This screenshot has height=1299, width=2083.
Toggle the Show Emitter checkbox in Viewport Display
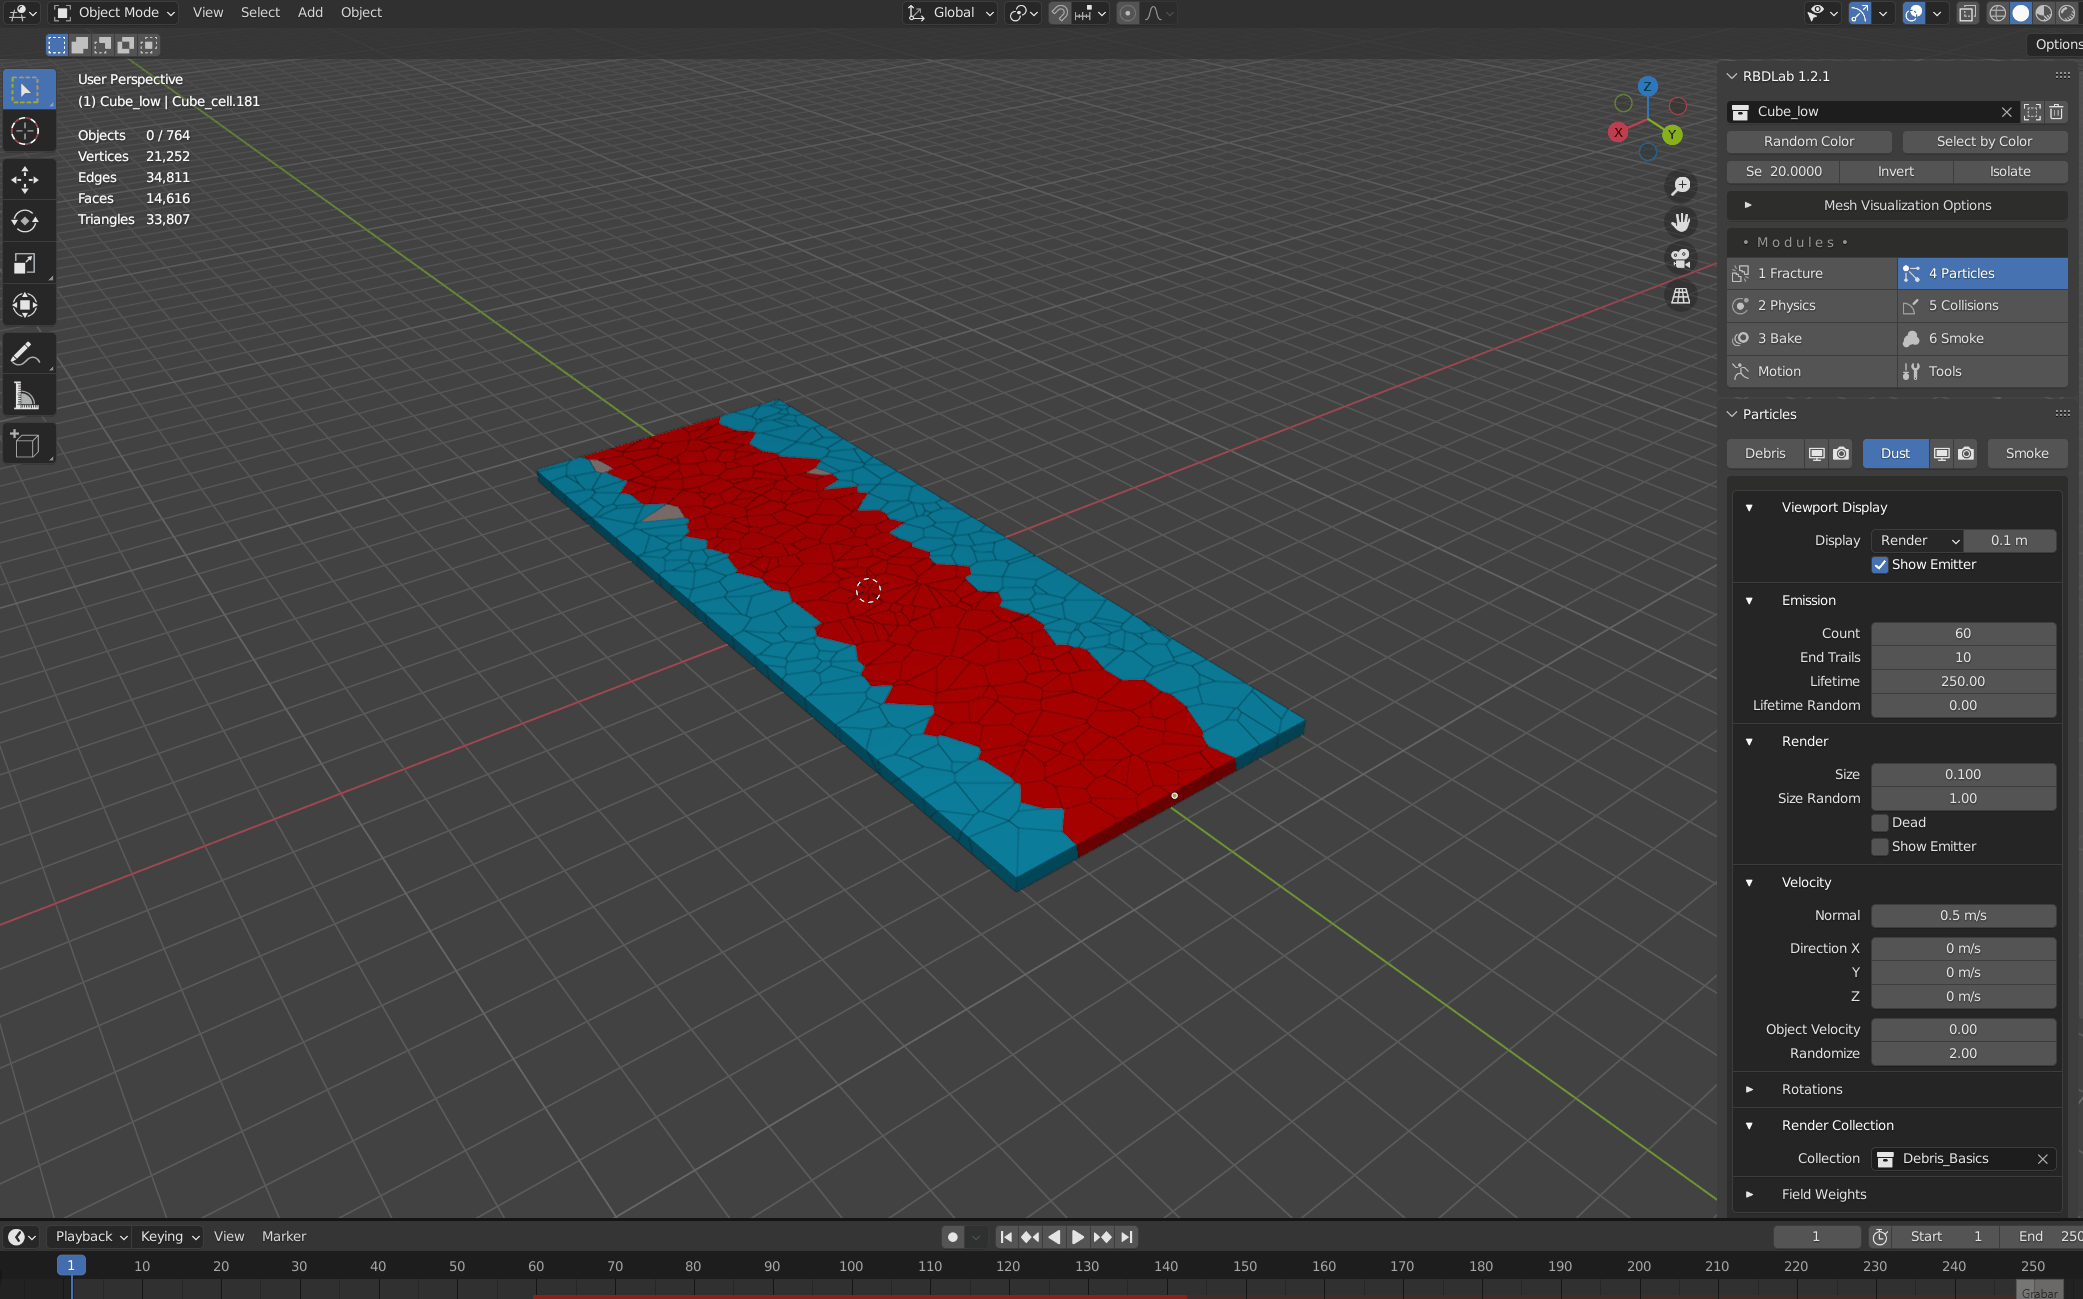click(x=1878, y=564)
